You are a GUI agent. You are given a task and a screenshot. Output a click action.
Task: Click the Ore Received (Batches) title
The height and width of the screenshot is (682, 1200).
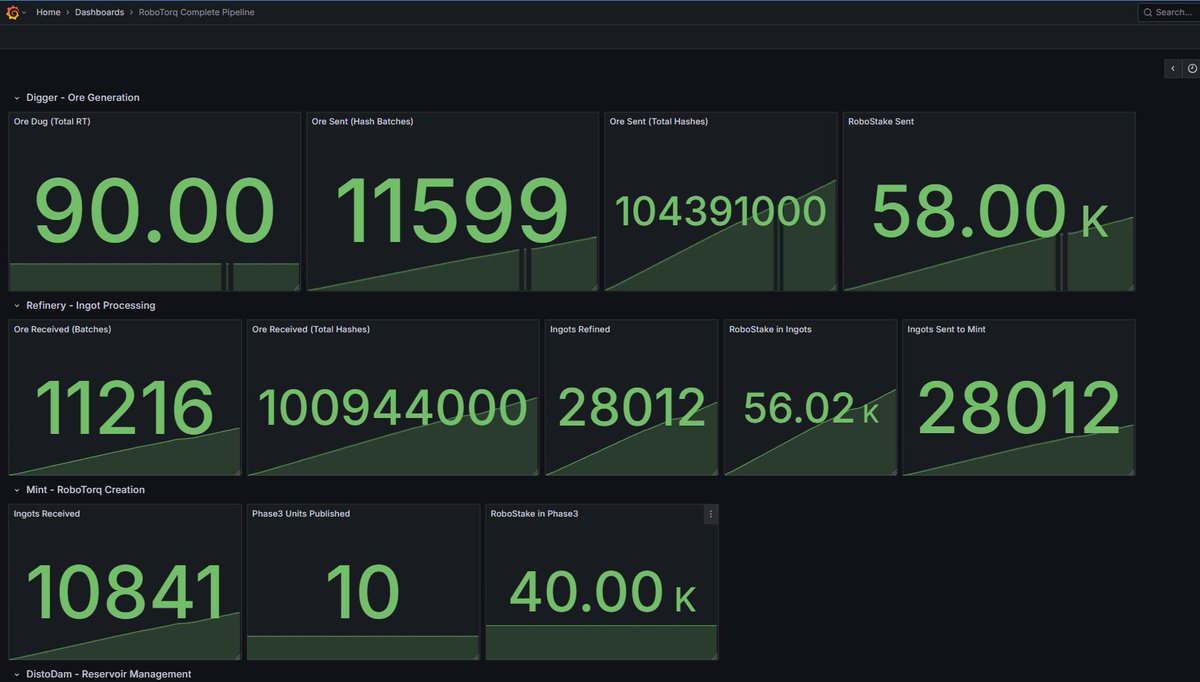[x=62, y=329]
